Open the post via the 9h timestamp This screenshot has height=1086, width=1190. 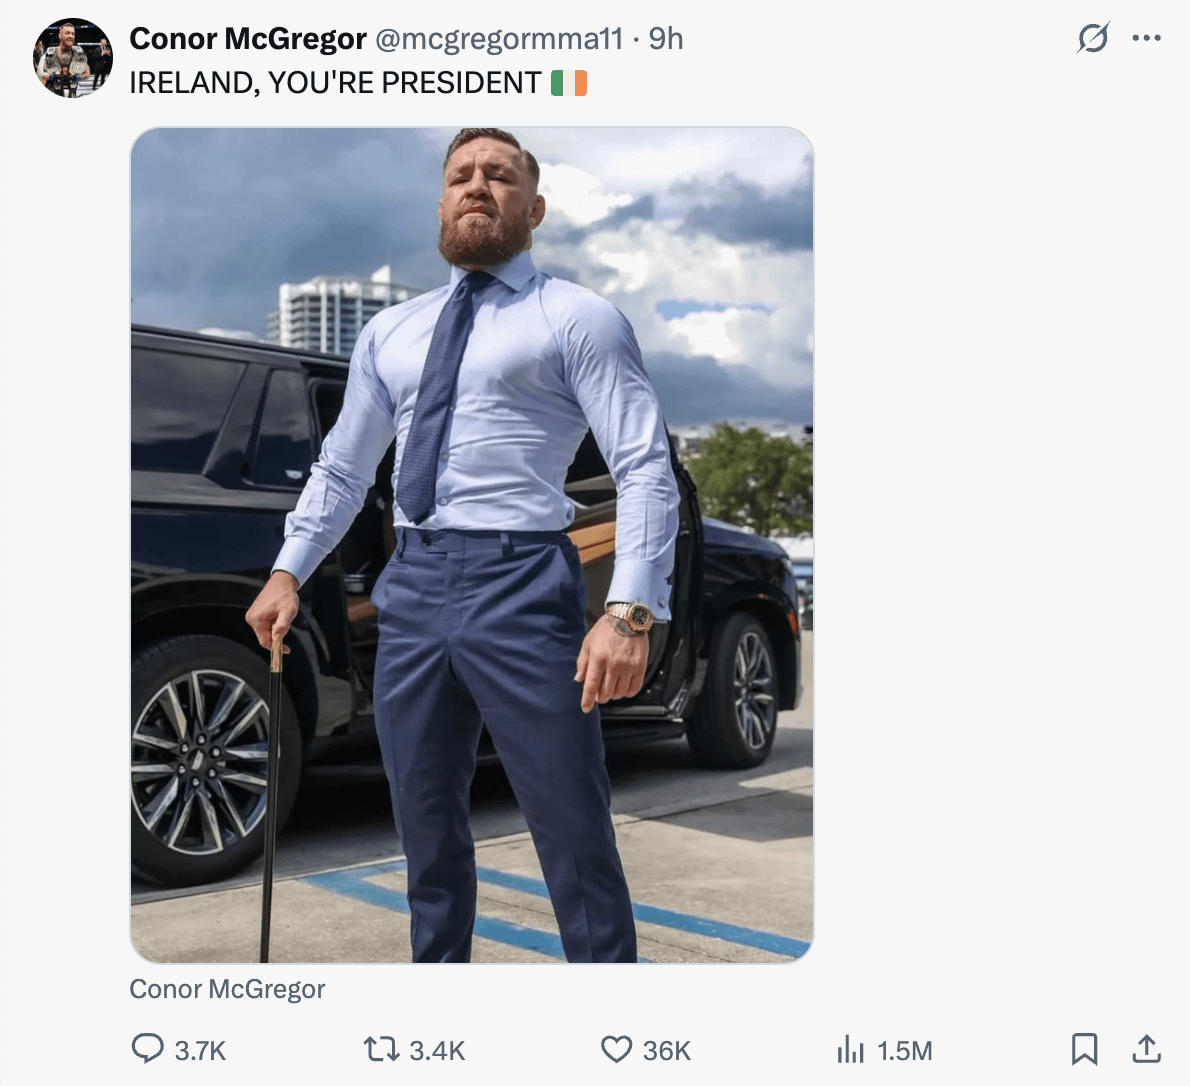point(666,39)
